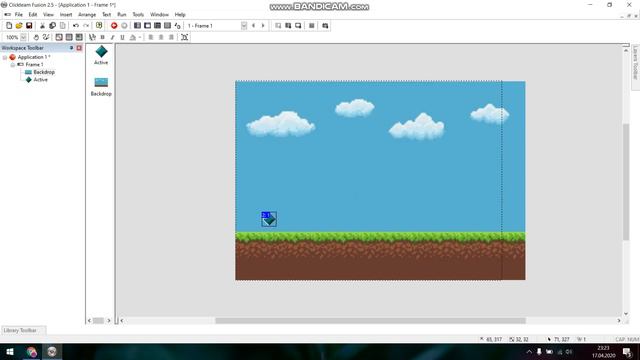Select the Active object in object list
Image resolution: width=640 pixels, height=360 pixels.
tap(101, 55)
